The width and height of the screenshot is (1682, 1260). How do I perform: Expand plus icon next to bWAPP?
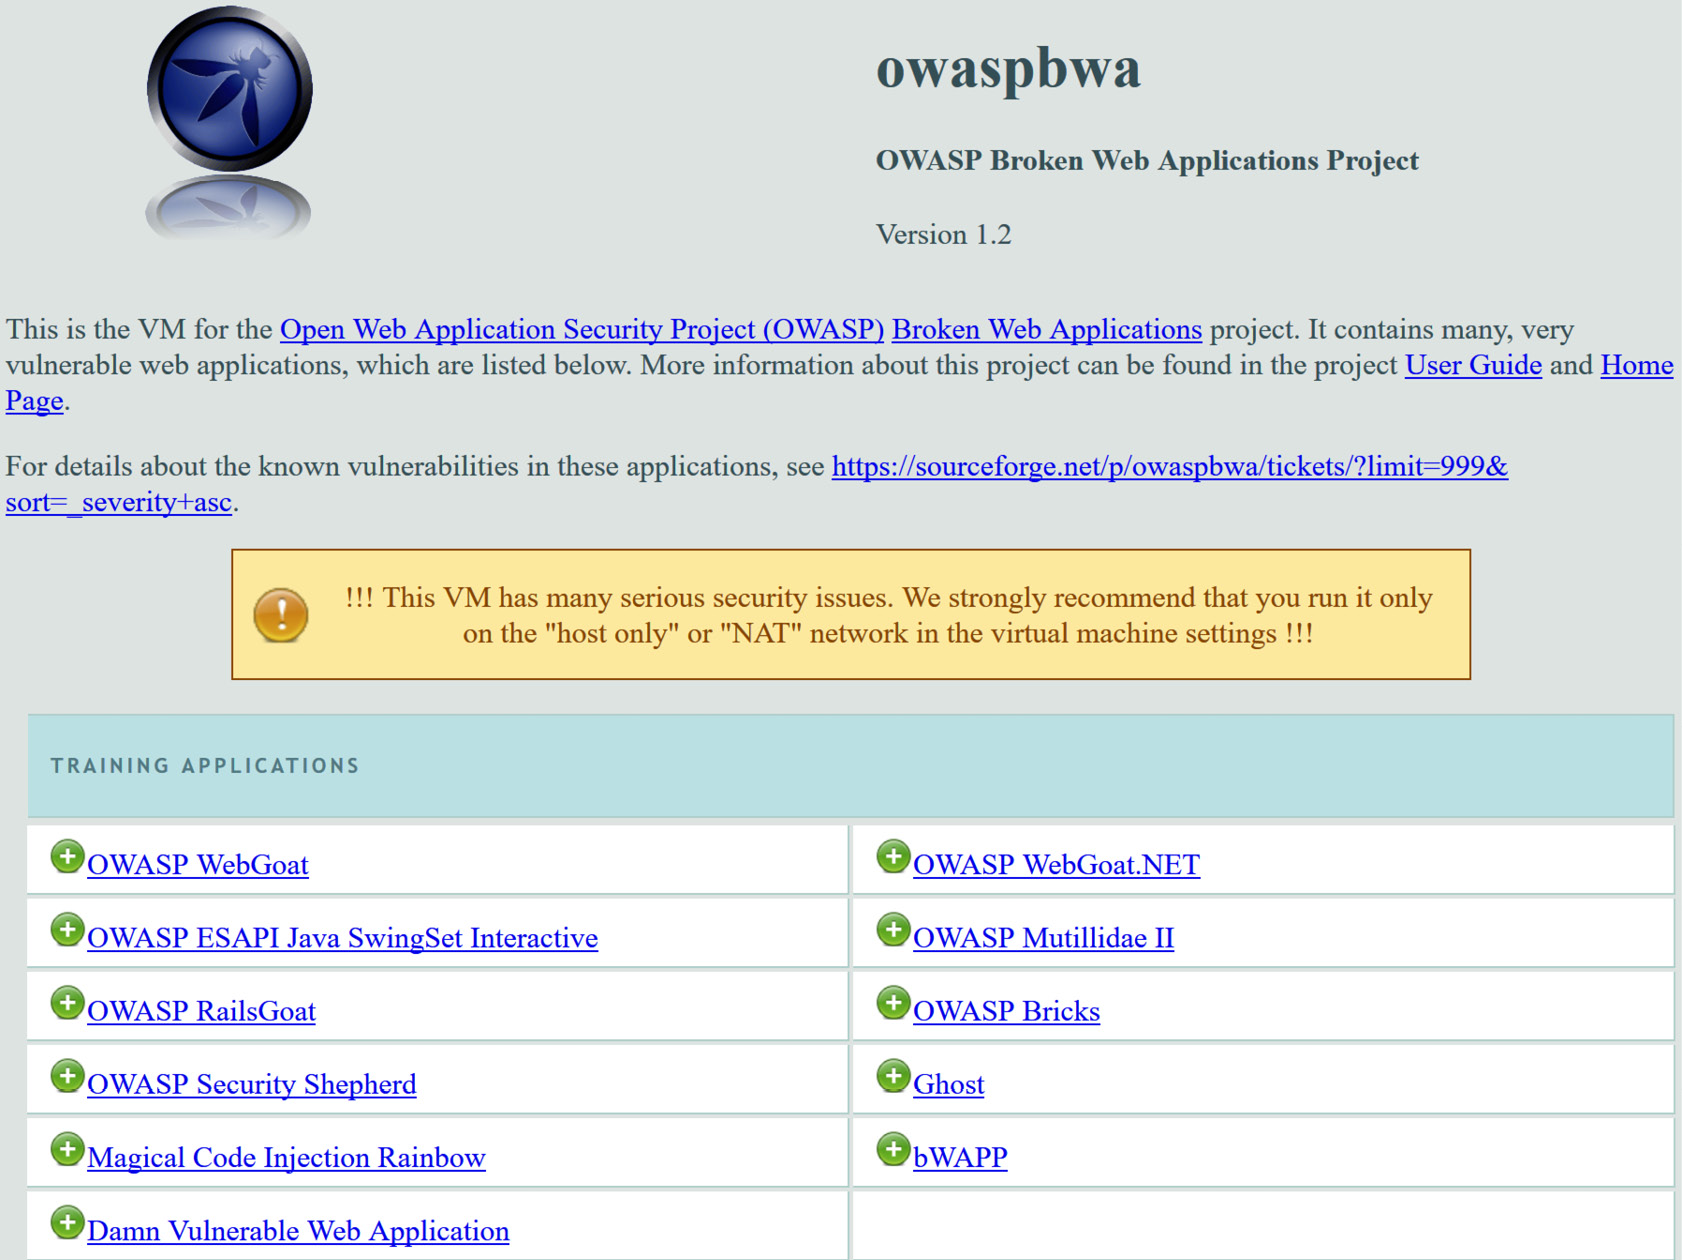pos(893,1150)
